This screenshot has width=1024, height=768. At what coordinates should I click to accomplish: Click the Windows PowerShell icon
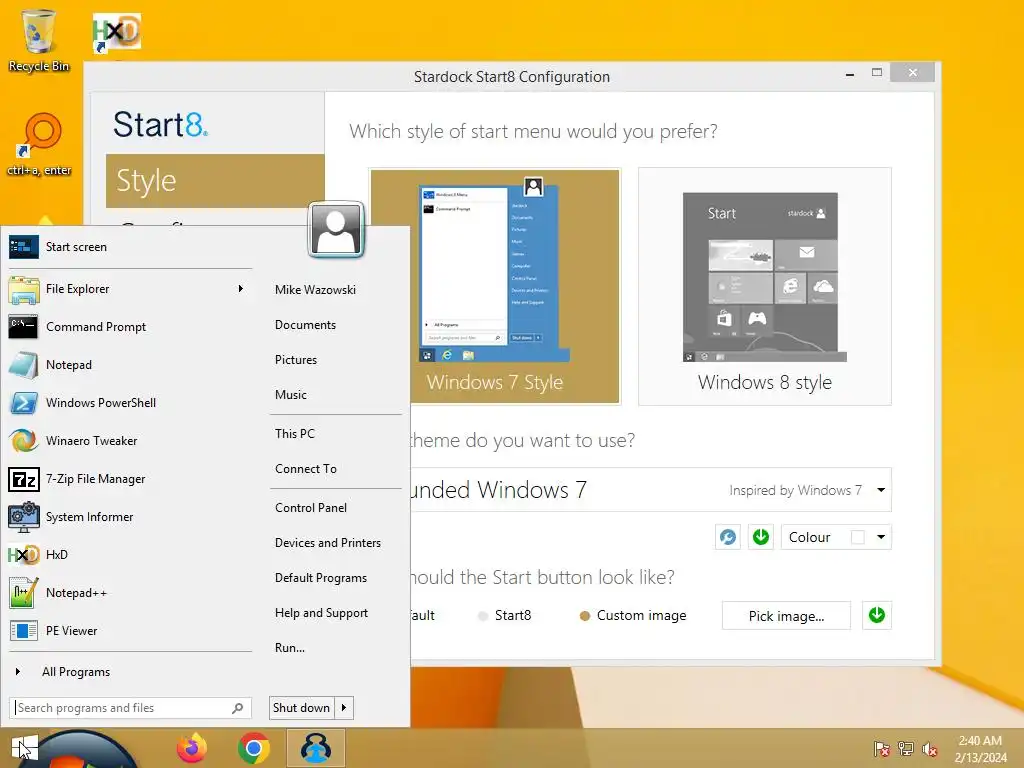pyautogui.click(x=24, y=403)
